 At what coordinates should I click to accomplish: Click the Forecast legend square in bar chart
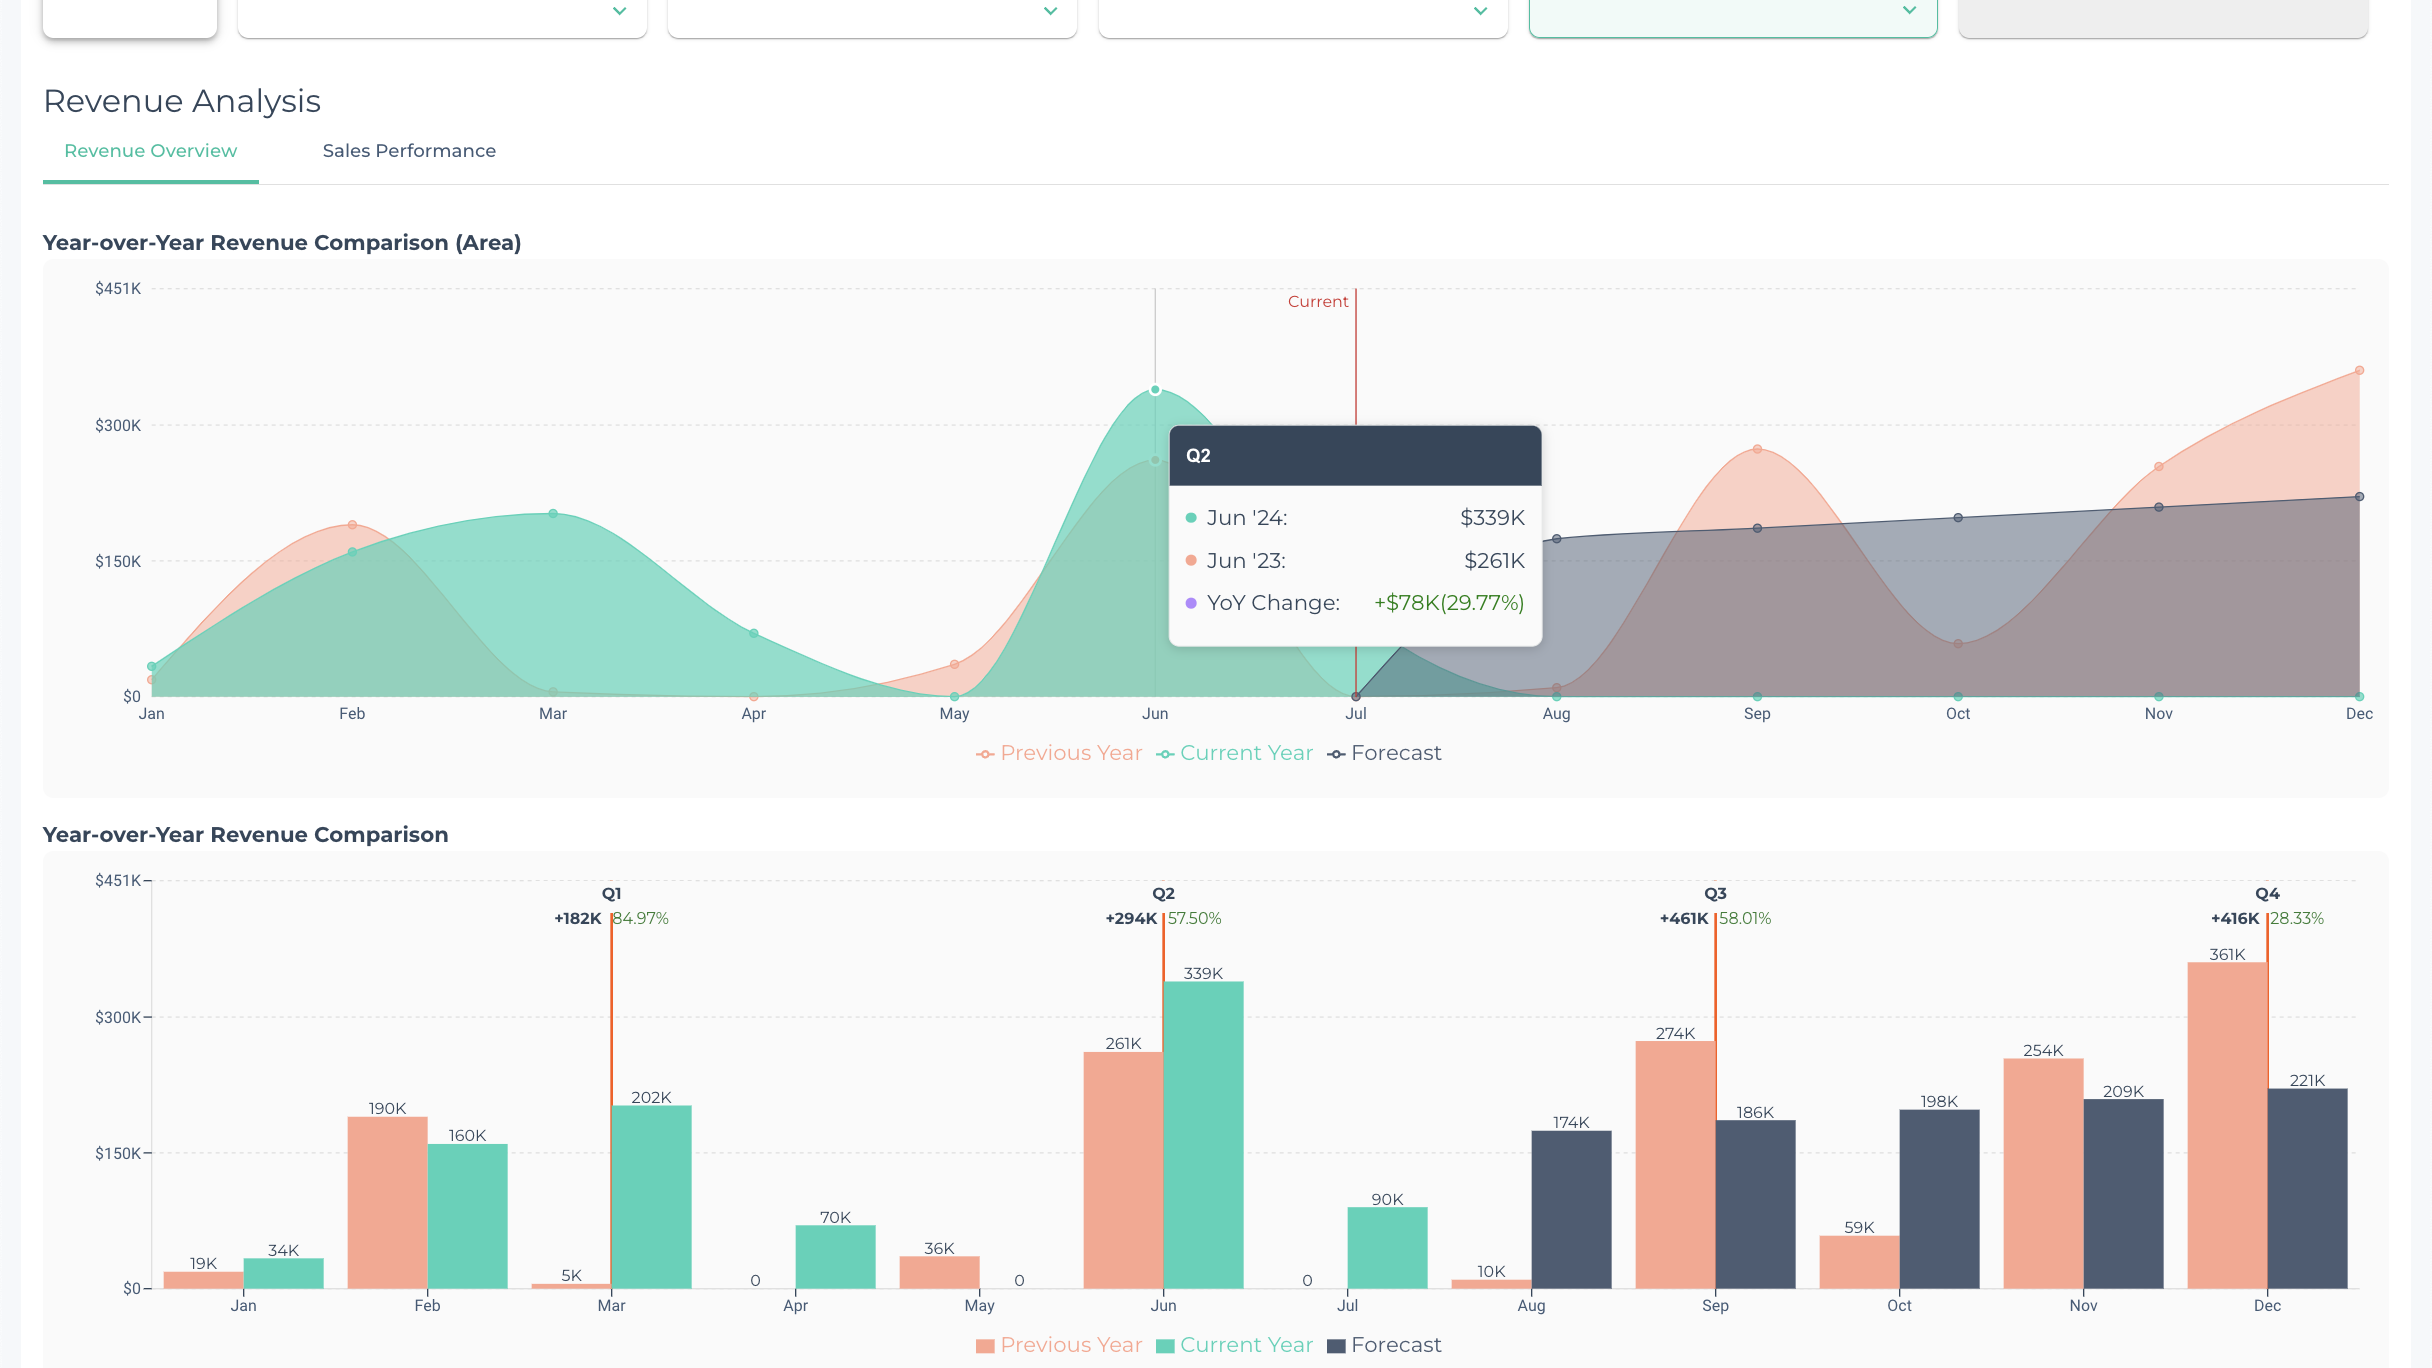1338,1345
